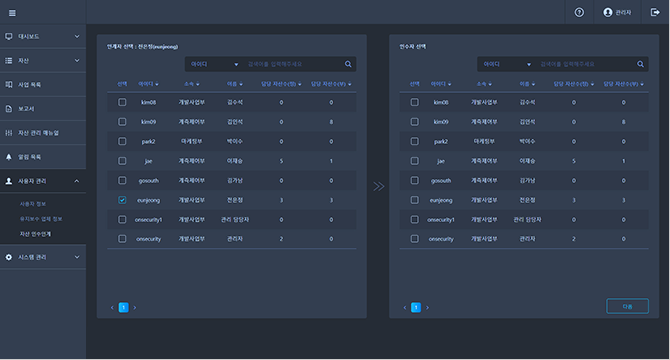Expand the 대시보드 menu chevron
The image size is (670, 360).
pos(77,36)
